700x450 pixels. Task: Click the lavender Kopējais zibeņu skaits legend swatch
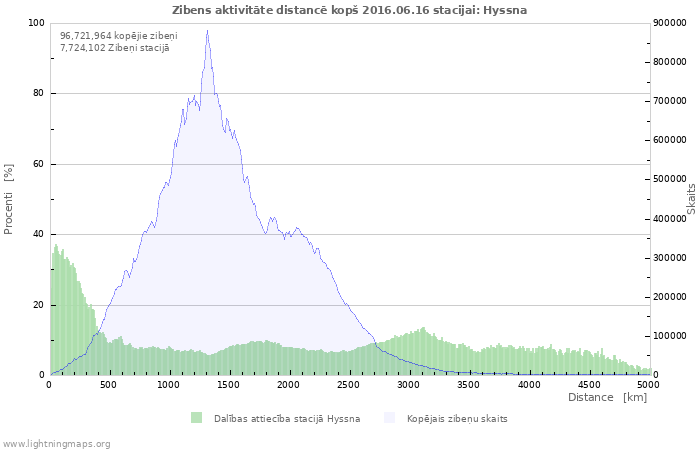(389, 418)
